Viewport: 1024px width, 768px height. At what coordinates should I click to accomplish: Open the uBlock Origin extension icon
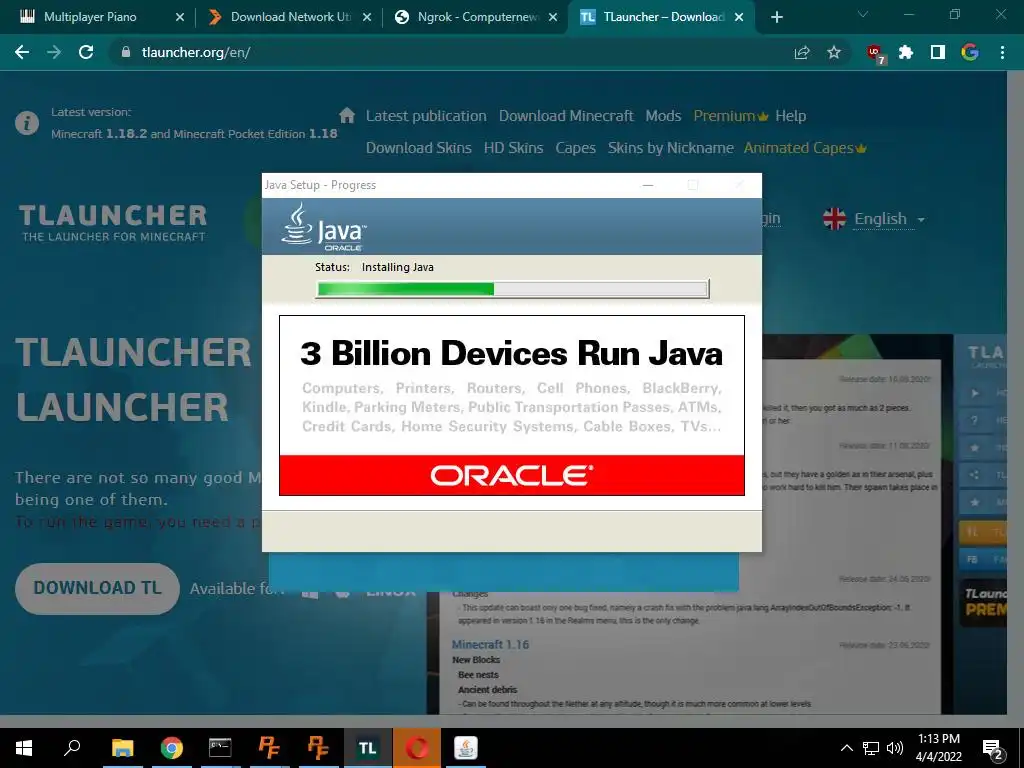[875, 54]
